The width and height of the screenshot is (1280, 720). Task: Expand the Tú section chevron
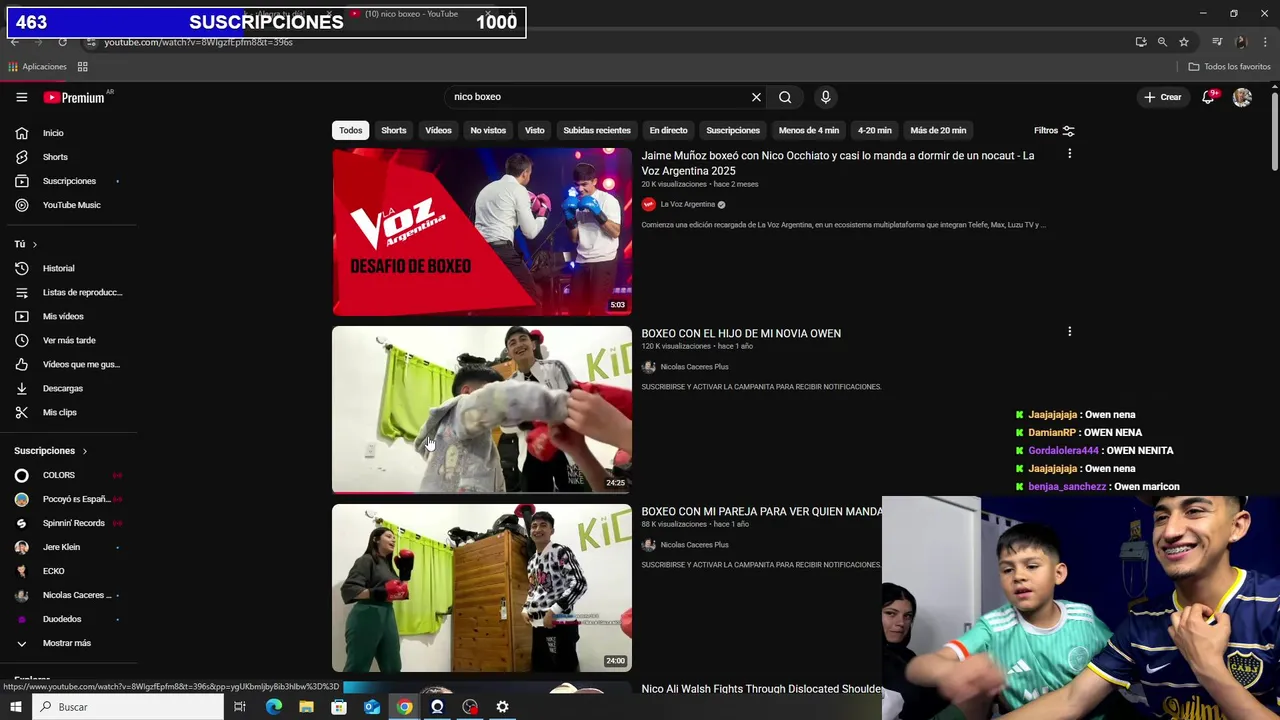tap(34, 244)
